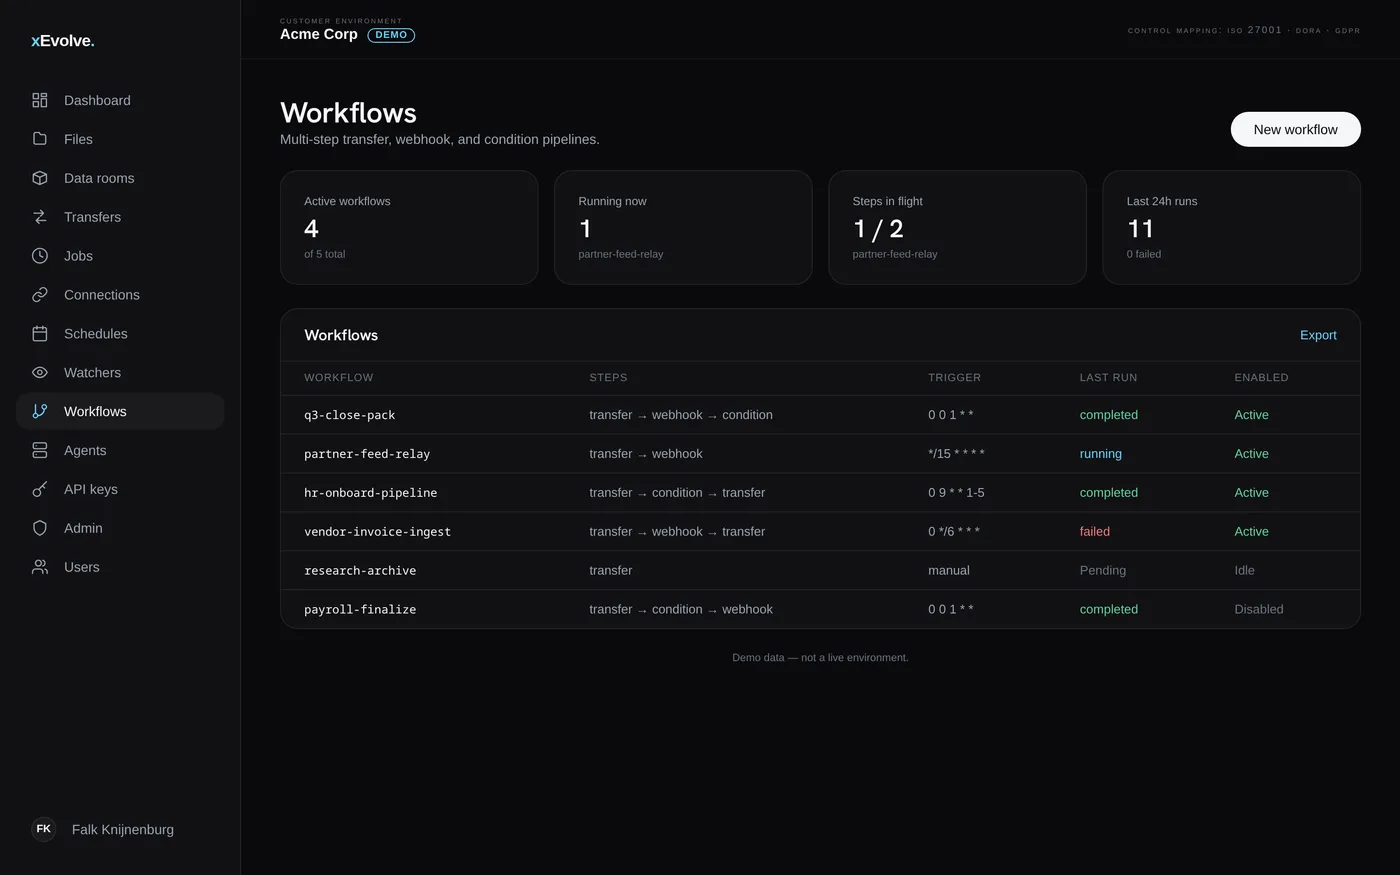Go to Watchers page
Screen dimensions: 1400x875
[120, 373]
